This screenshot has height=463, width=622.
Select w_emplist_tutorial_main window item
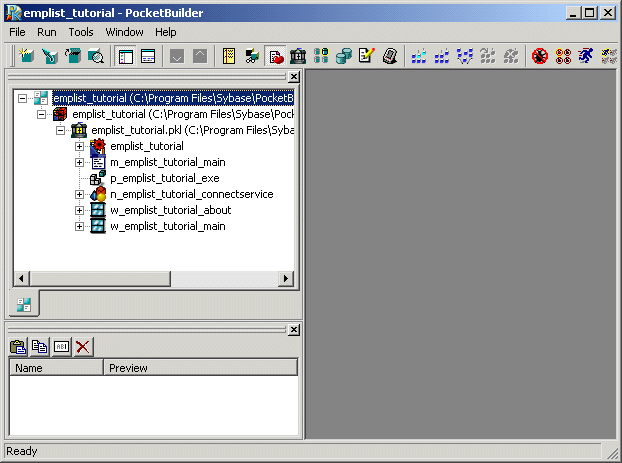[x=168, y=226]
